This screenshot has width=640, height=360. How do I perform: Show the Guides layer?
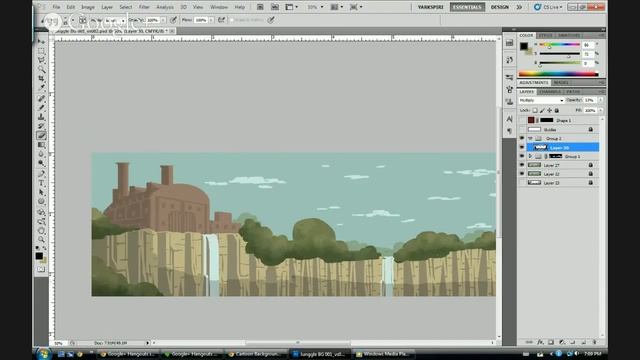click(x=522, y=129)
